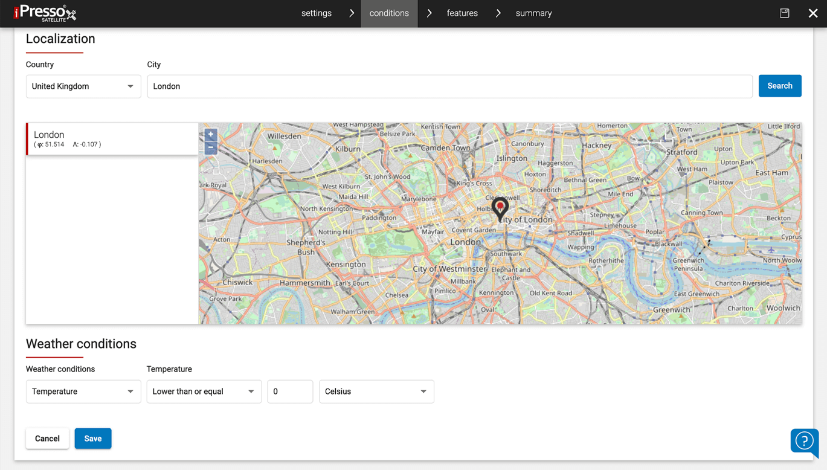Click the save disk icon in top bar

(x=785, y=13)
